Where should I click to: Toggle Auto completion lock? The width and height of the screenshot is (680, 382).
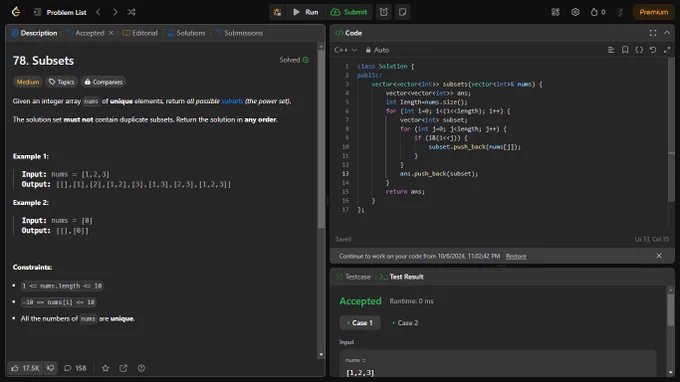pyautogui.click(x=377, y=50)
